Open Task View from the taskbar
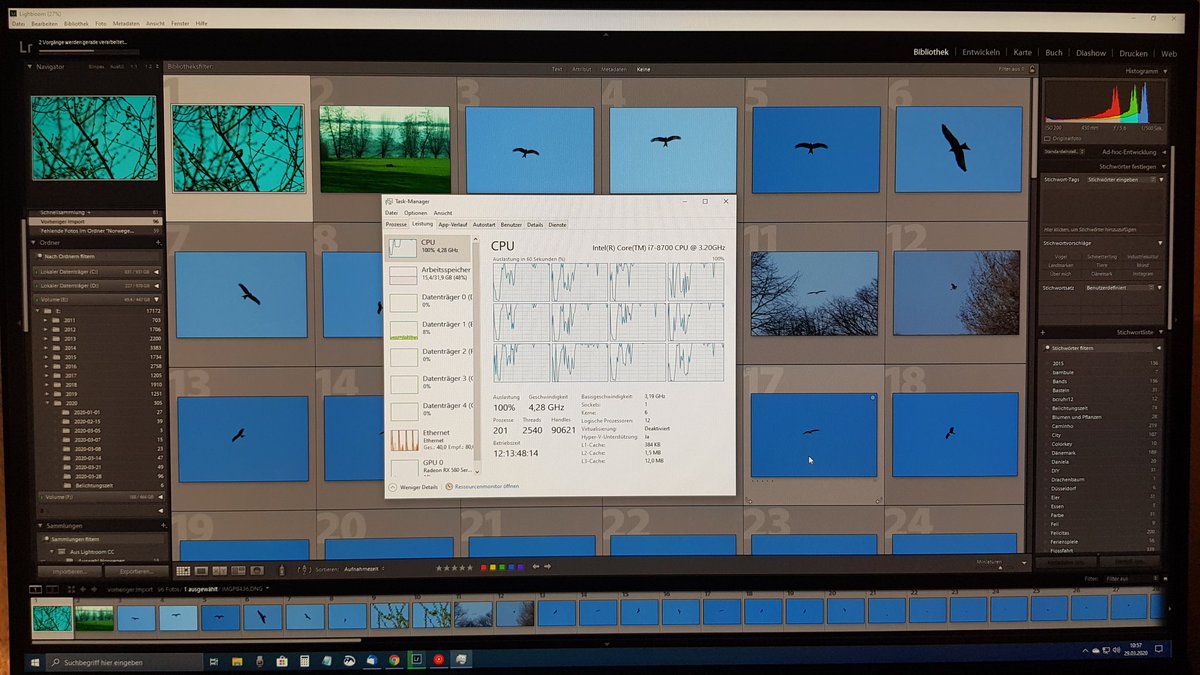This screenshot has width=1200, height=675. 214,662
